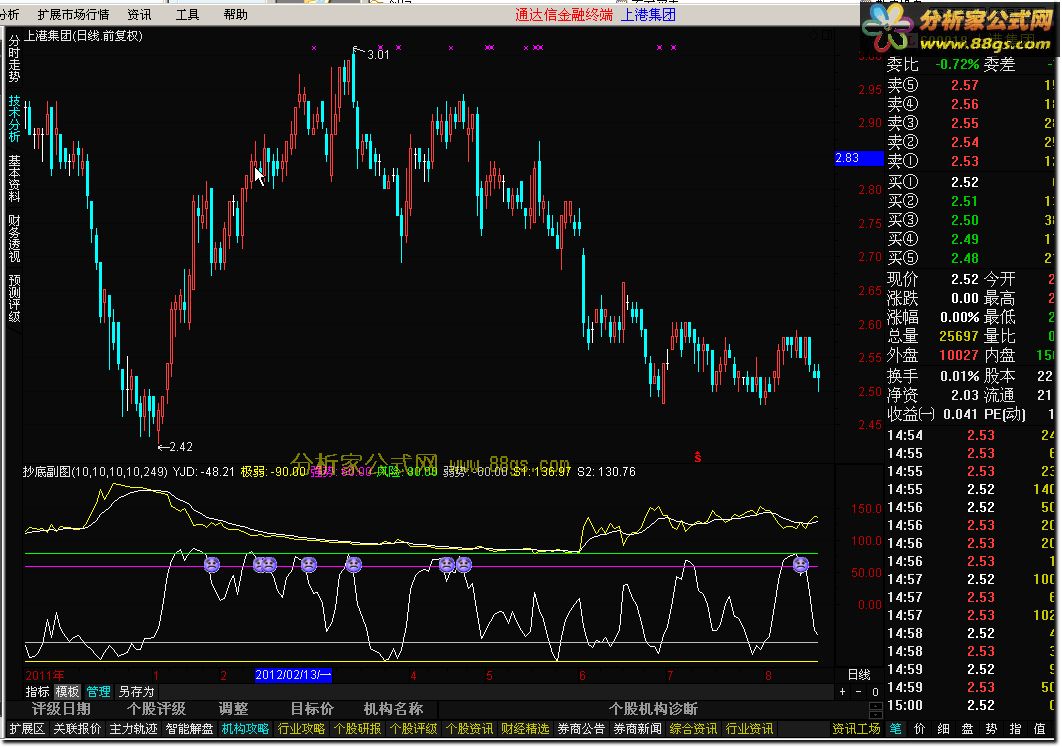
Task: Switch to 财务透视 sidebar tab
Action: click(x=14, y=238)
